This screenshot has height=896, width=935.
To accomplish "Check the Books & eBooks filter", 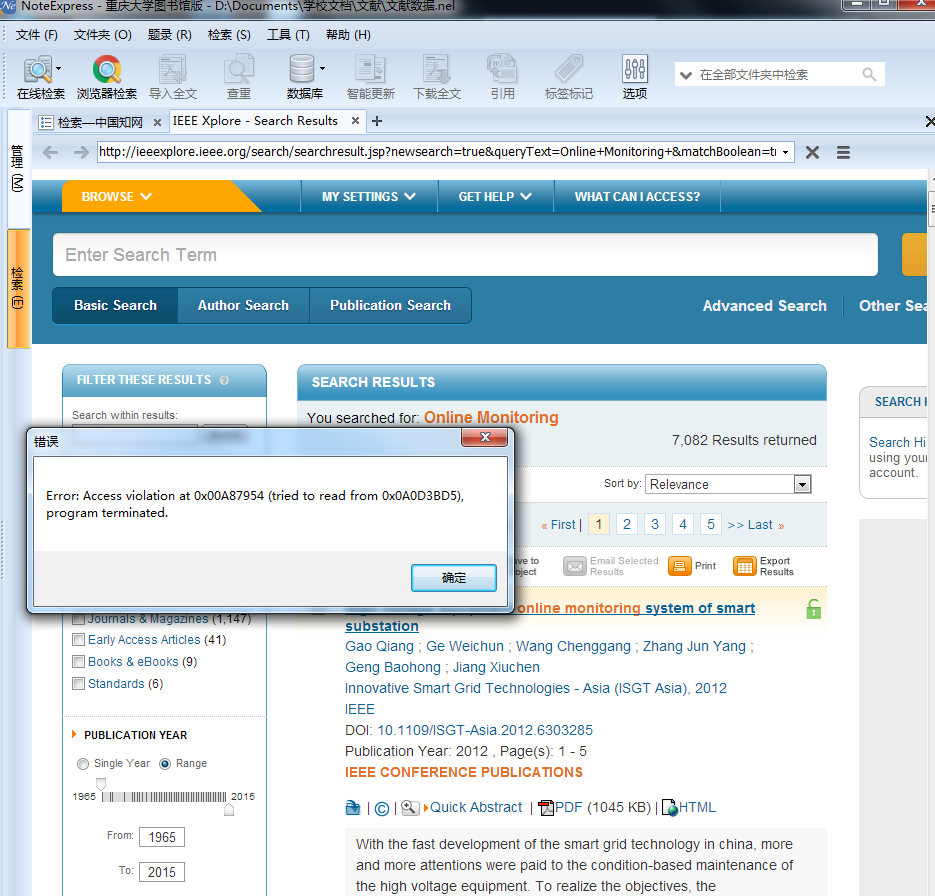I will (x=78, y=662).
